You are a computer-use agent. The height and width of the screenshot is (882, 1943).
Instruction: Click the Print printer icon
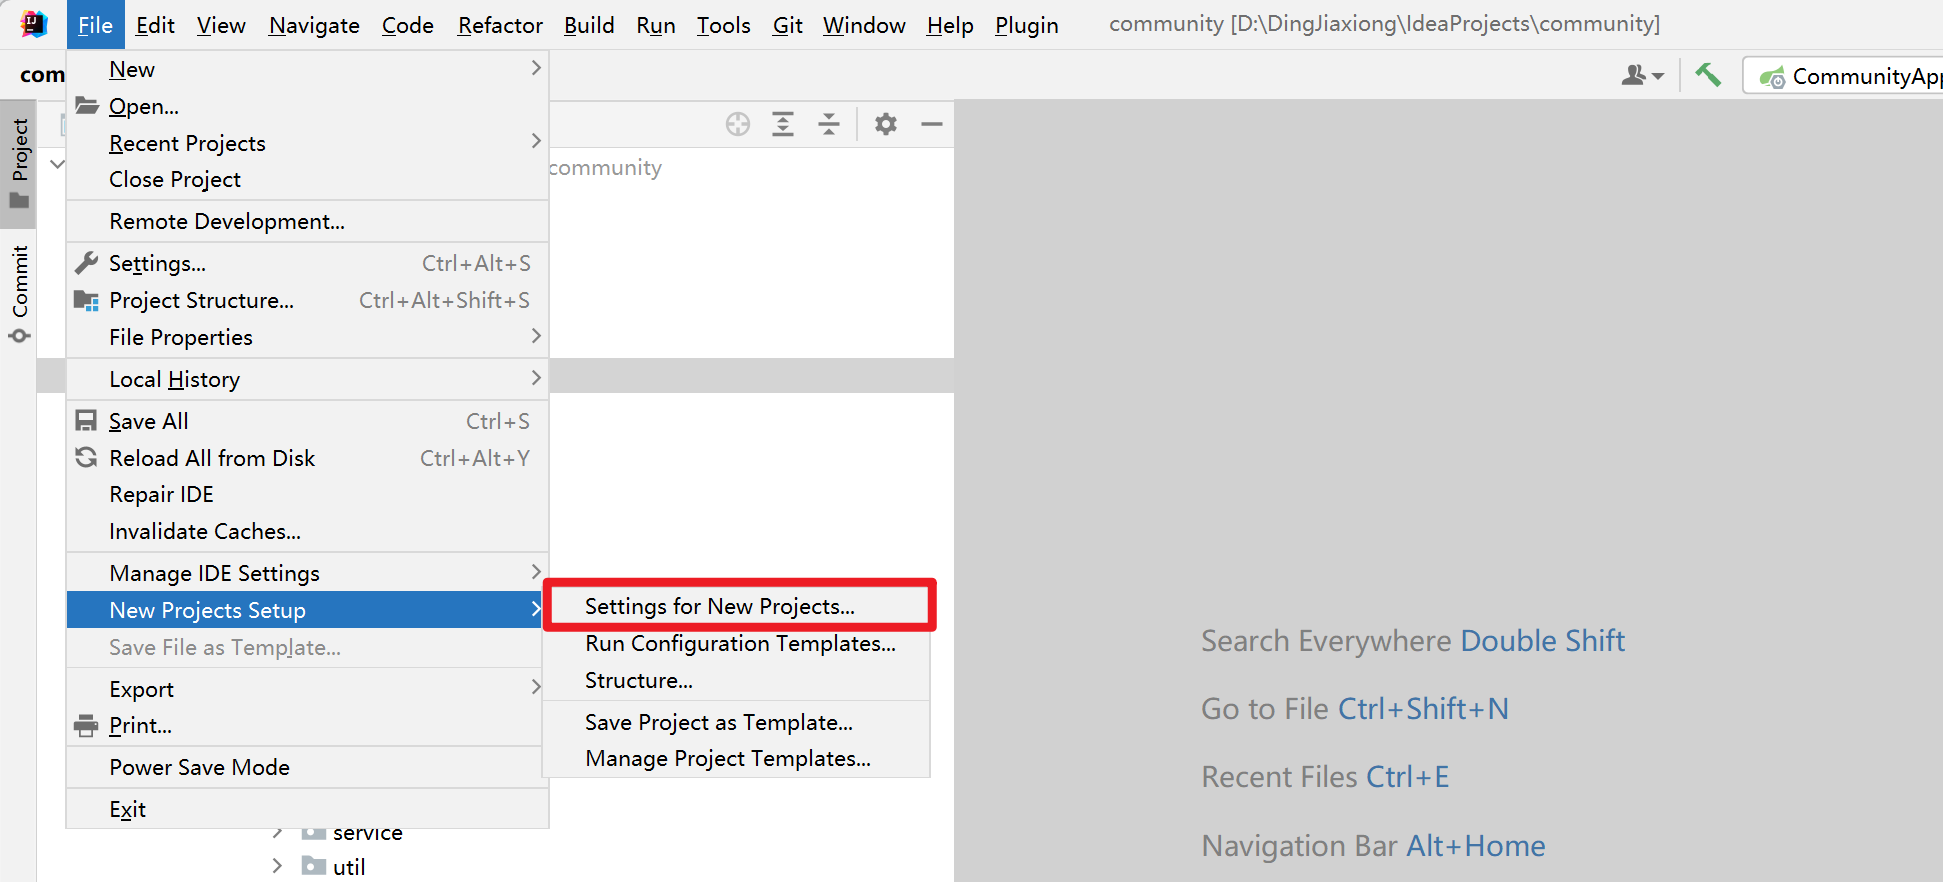click(x=87, y=725)
